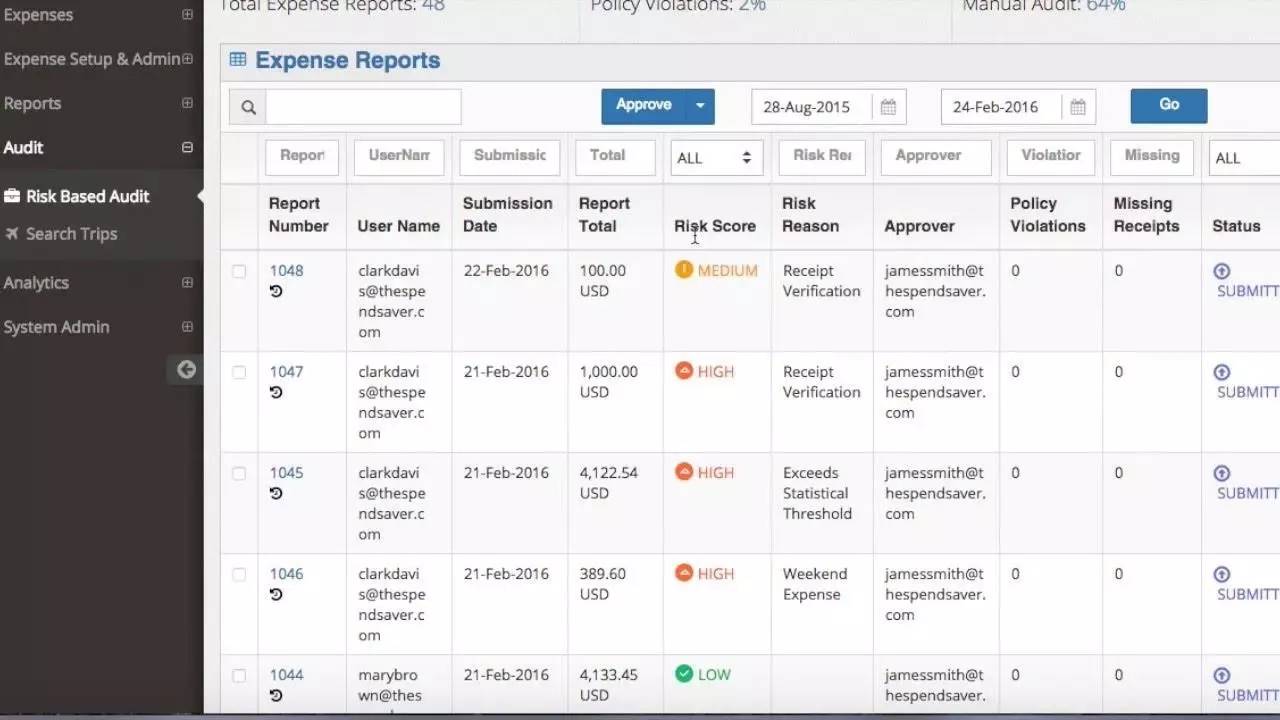Click the LOW risk checkmark icon for report 1044

[x=684, y=674]
